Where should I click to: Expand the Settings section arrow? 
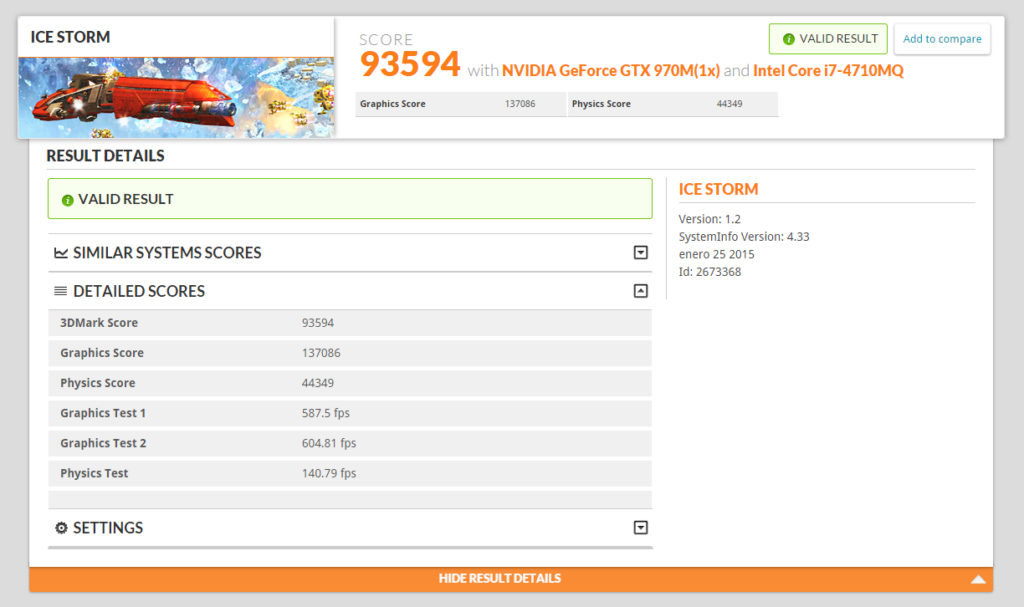(641, 528)
